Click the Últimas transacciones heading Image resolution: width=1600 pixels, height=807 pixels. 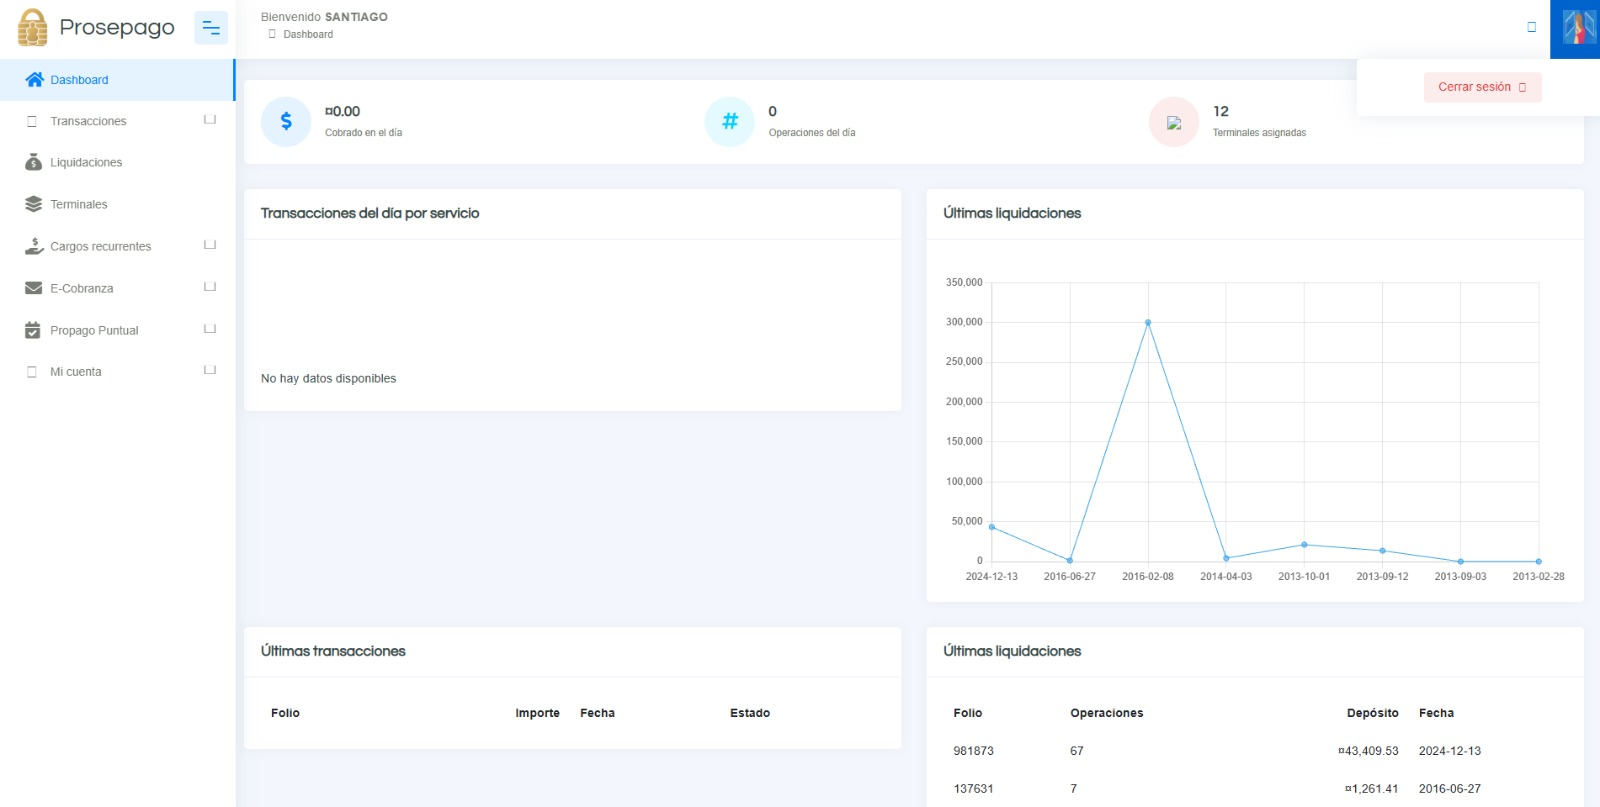333,651
